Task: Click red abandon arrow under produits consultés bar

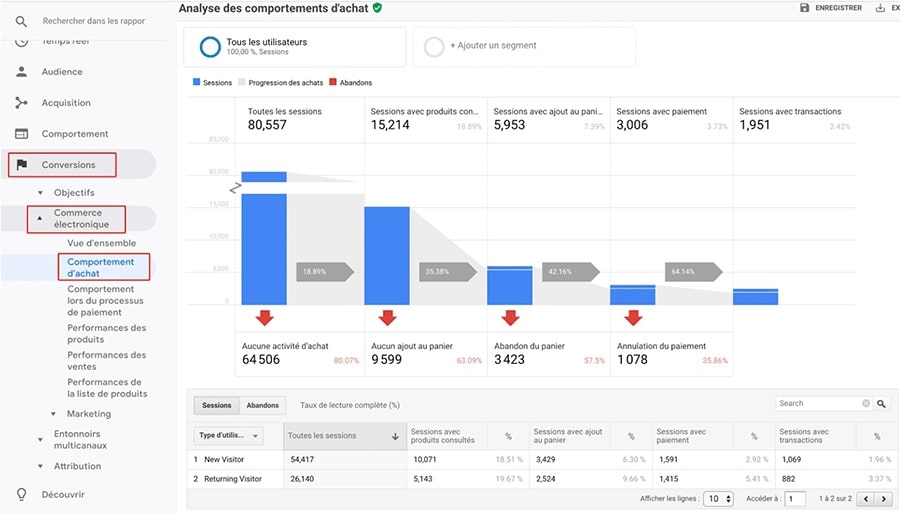Action: tap(387, 317)
